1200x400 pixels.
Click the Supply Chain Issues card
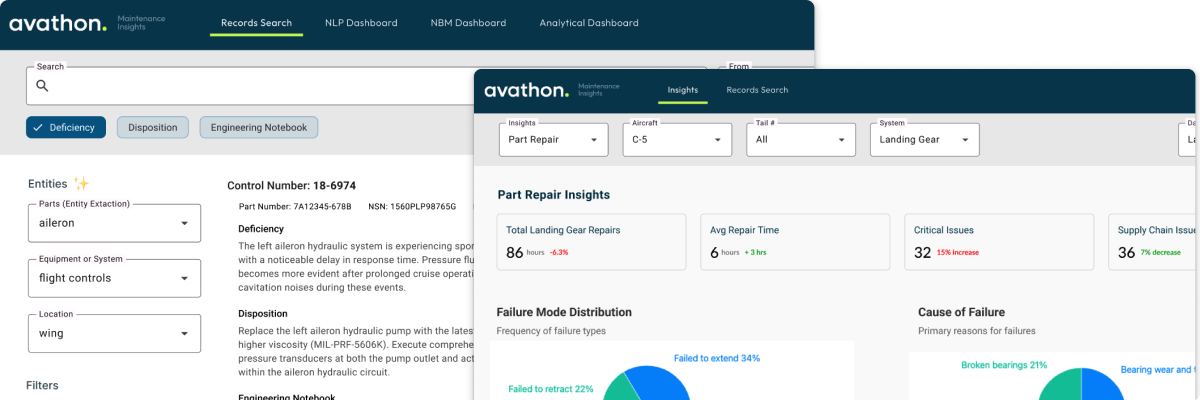coord(1153,241)
